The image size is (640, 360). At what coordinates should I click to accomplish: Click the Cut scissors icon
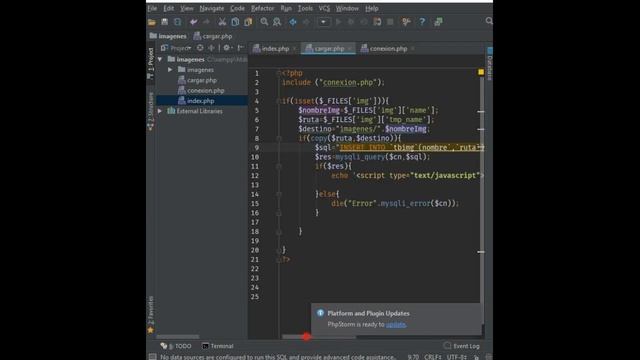[x=222, y=22]
